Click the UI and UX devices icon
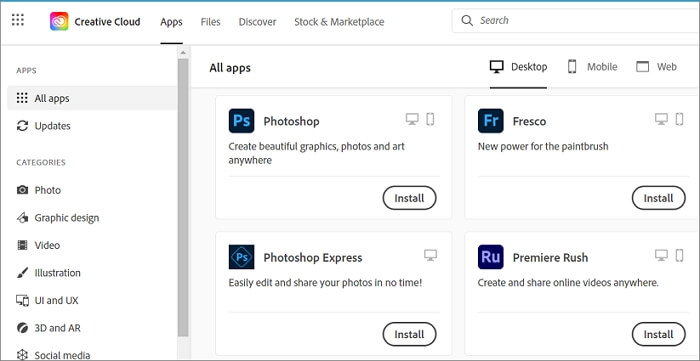Screen dimensions: 700x361 (x=22, y=300)
